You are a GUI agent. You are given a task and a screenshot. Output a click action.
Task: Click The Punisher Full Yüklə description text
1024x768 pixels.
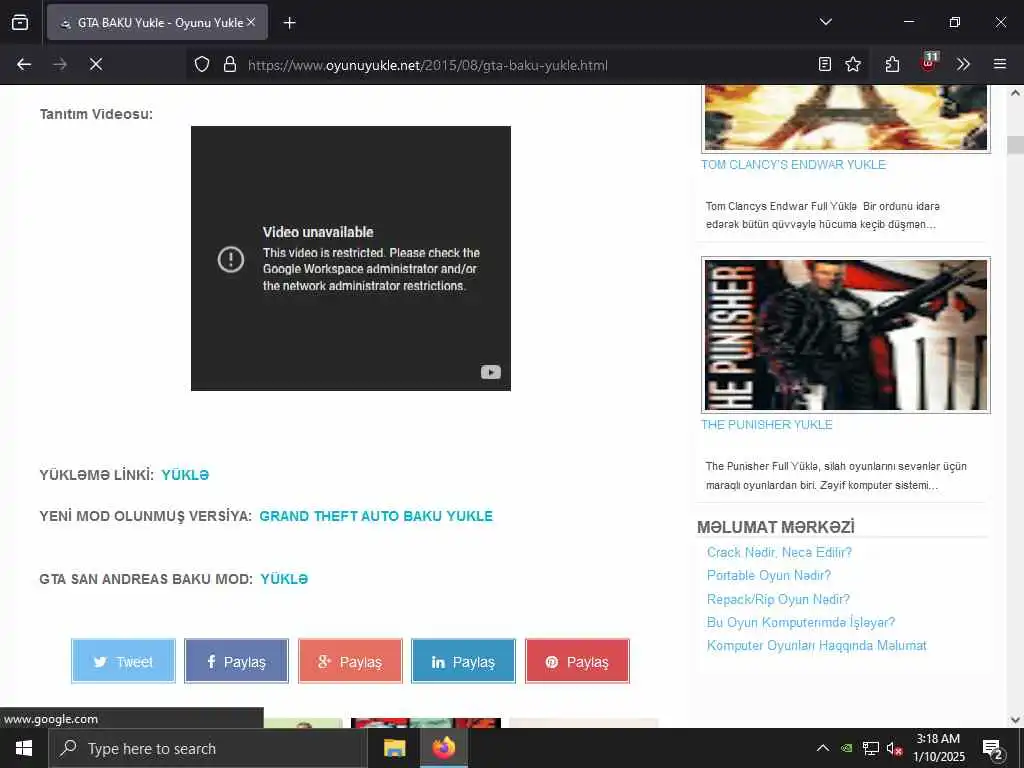pyautogui.click(x=836, y=475)
